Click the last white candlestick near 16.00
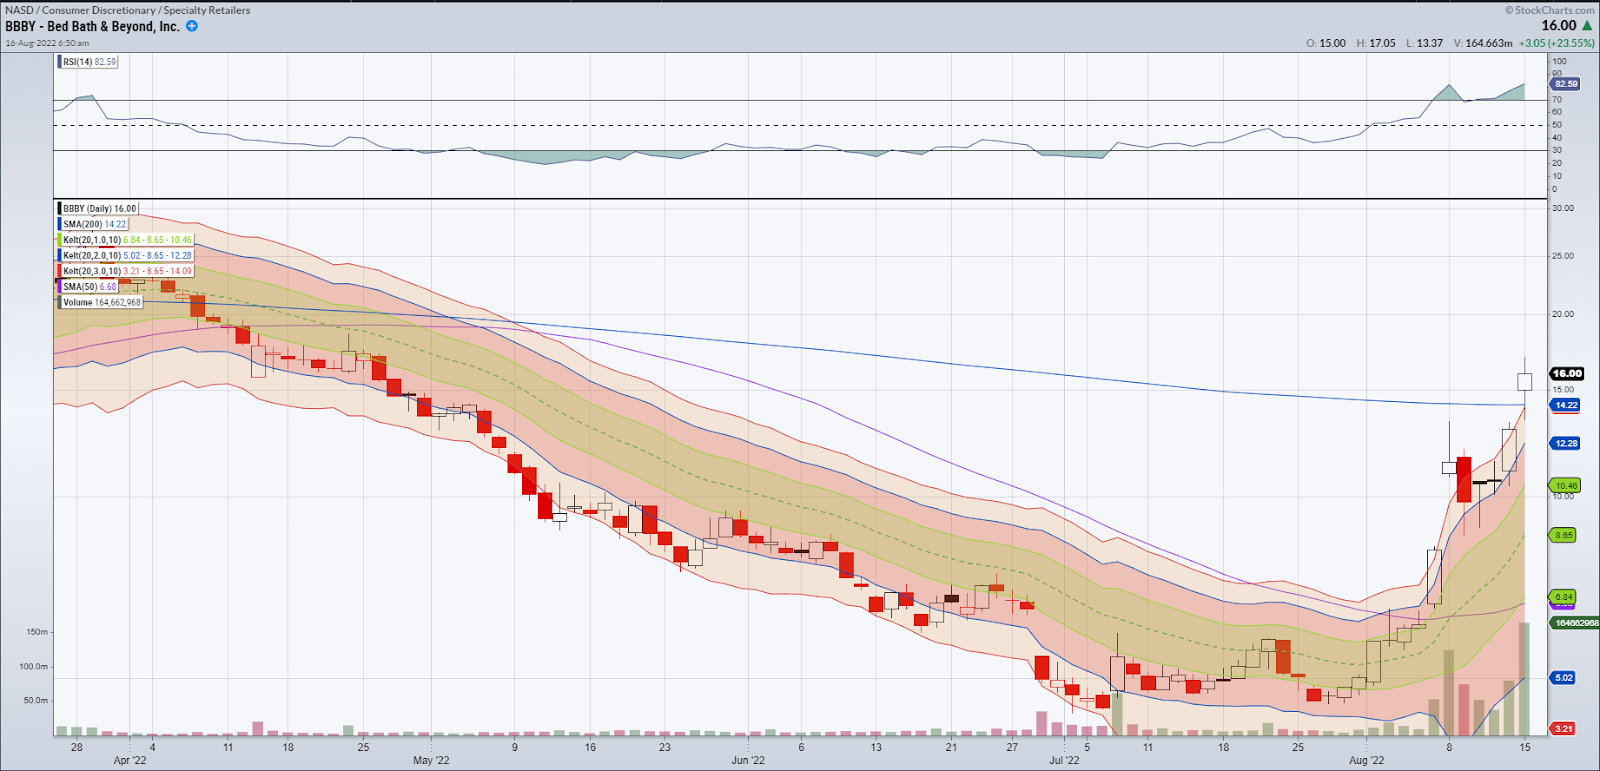The height and width of the screenshot is (771, 1600). pos(1525,381)
